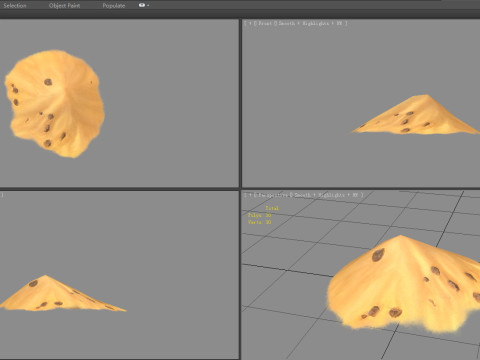Click the Perspective view label menu
Screen dimensions: 480x360
(x=272, y=195)
